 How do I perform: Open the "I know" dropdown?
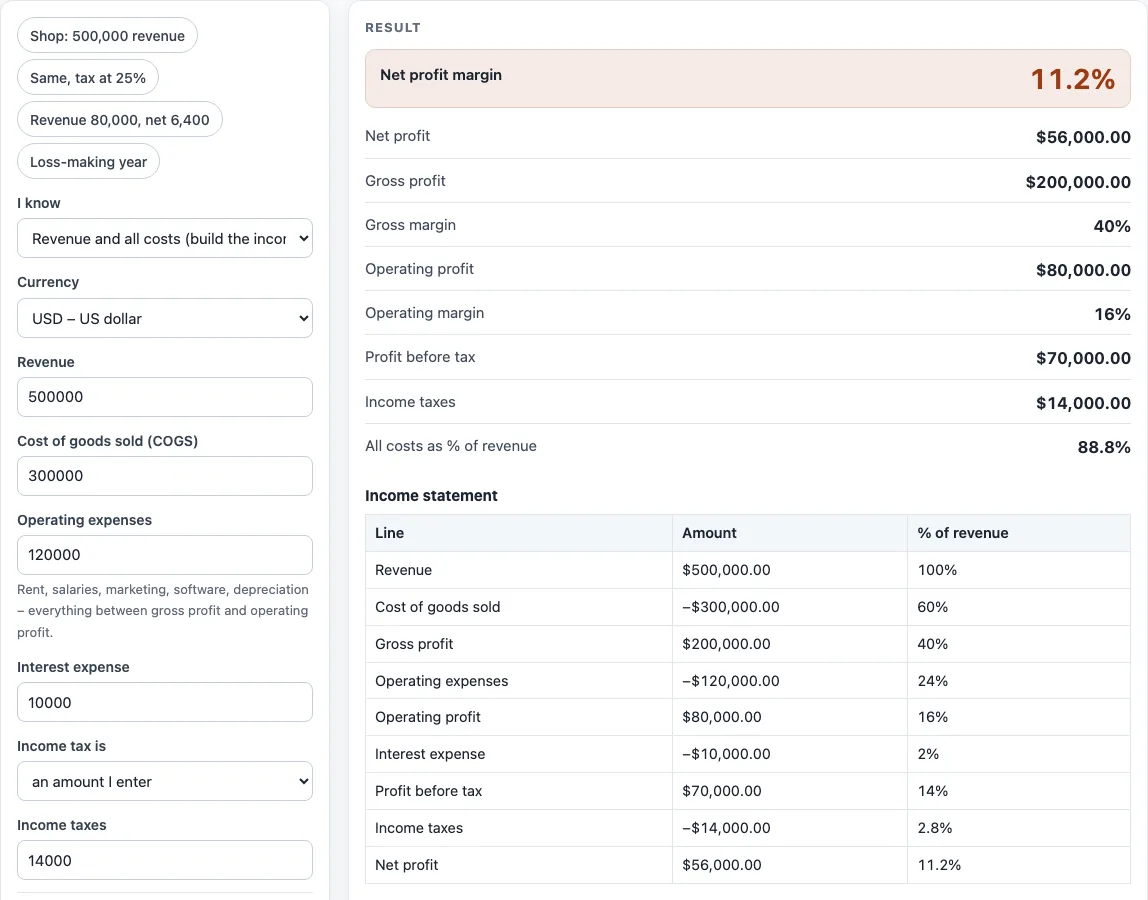[x=165, y=238]
